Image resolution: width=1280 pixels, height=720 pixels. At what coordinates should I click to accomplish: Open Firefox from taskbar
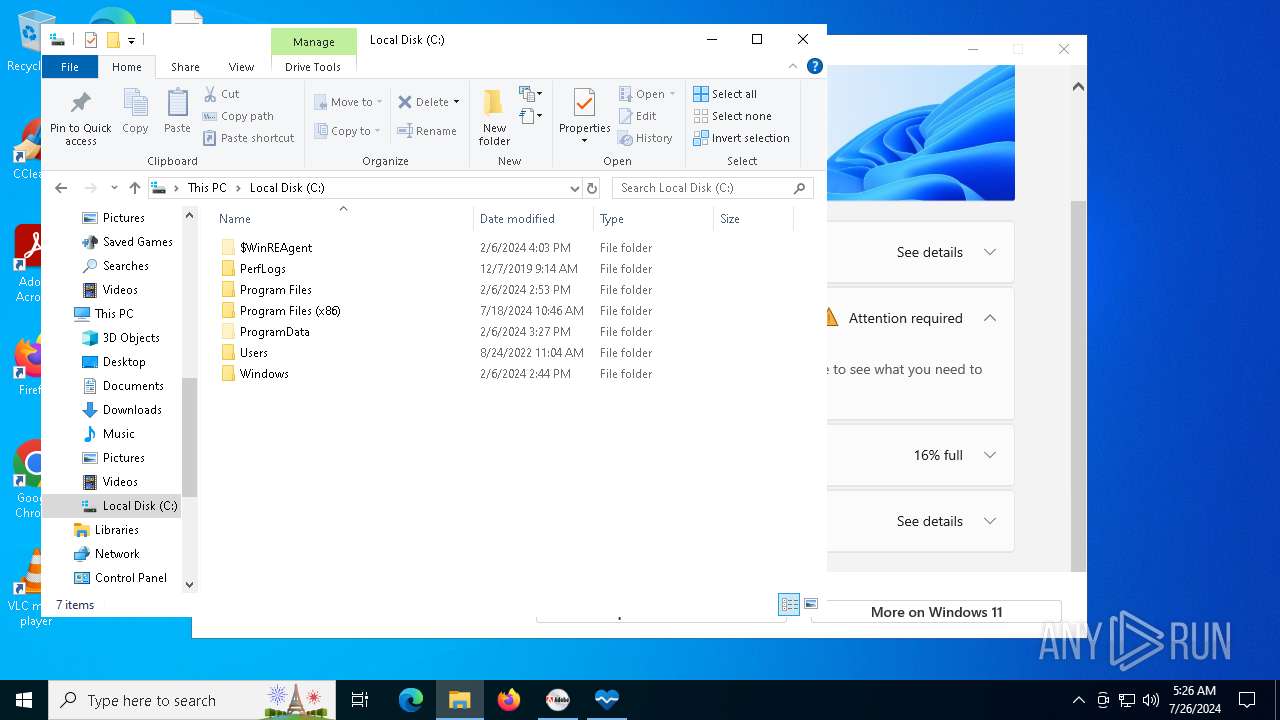509,700
